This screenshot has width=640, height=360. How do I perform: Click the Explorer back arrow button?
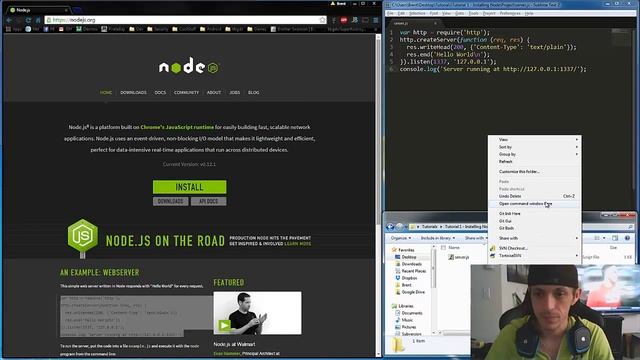click(390, 227)
